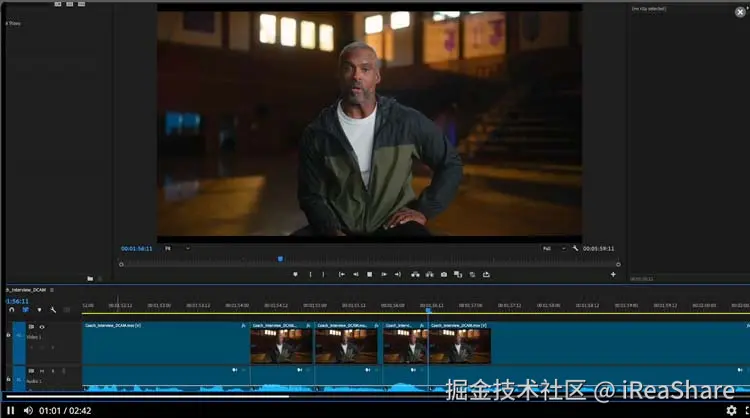Close the overlay with the X button
This screenshot has height=418, width=750.
(x=740, y=12)
